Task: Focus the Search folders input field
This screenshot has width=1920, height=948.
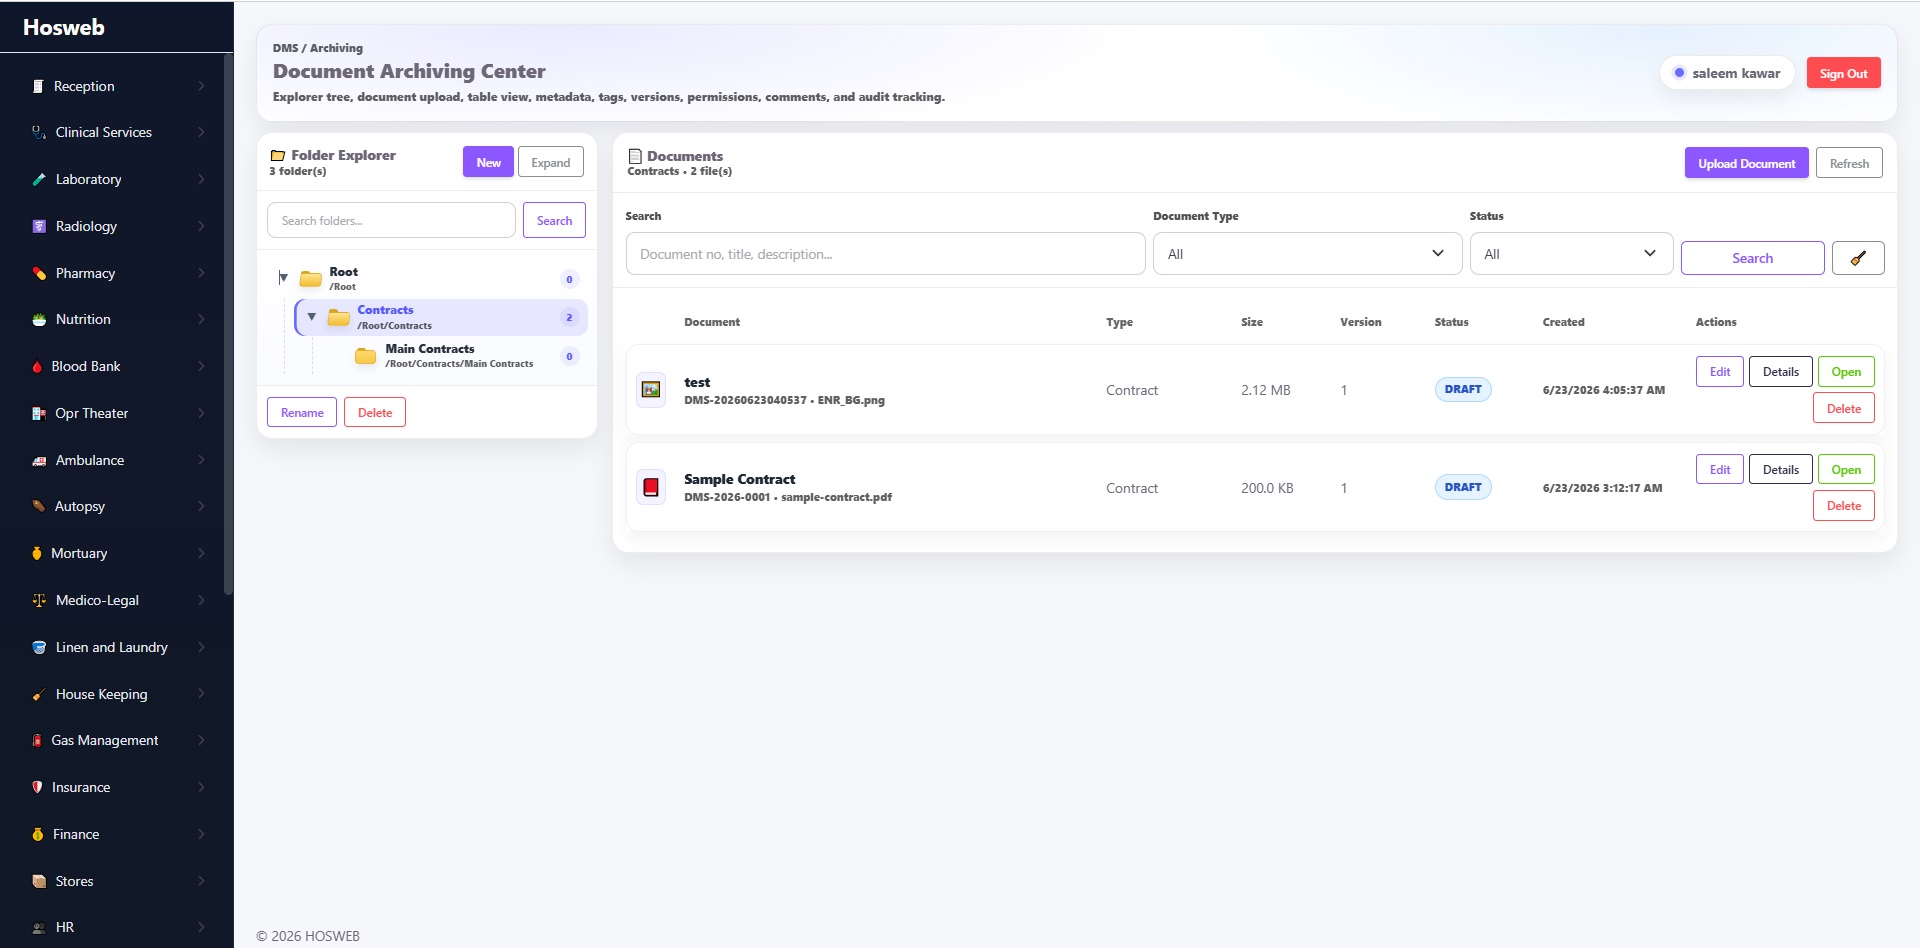Action: pos(391,220)
